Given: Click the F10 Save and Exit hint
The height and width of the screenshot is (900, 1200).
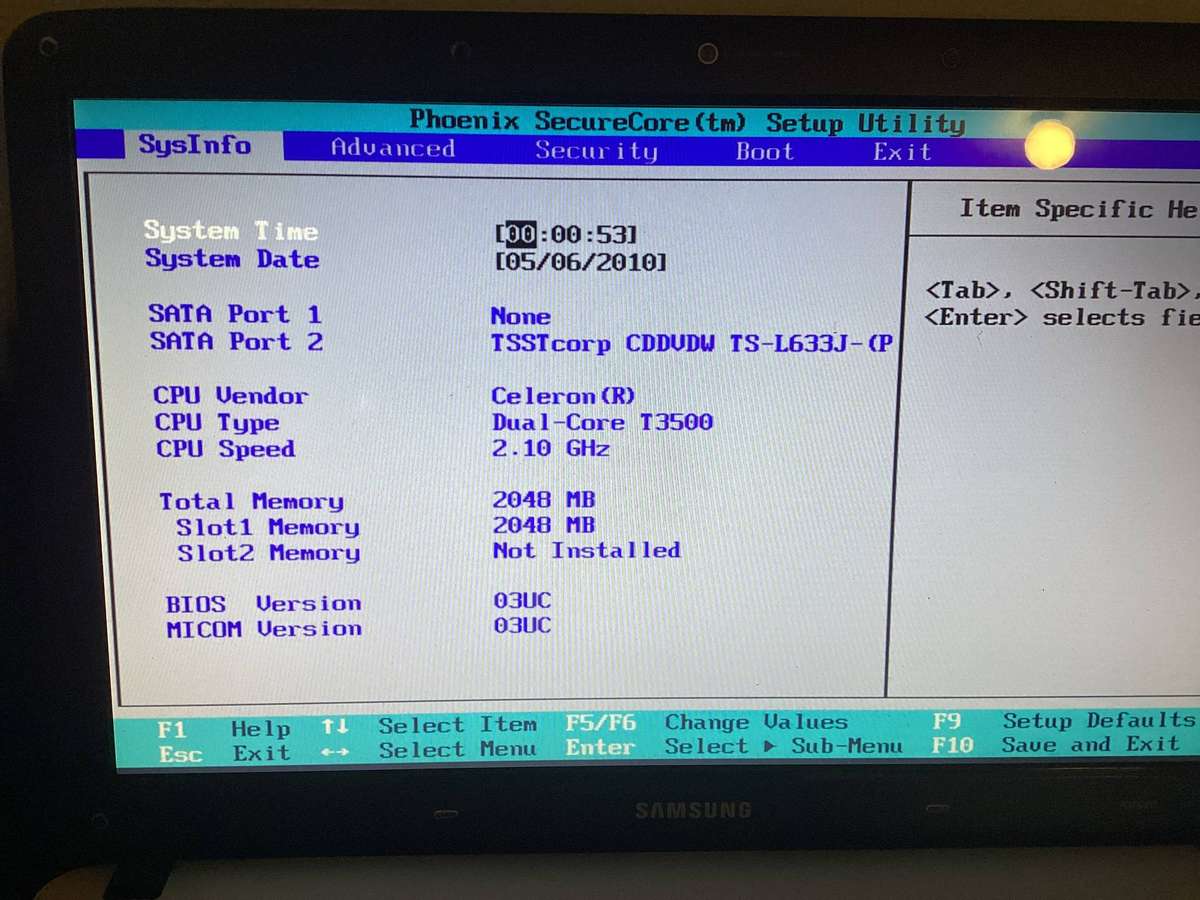Looking at the screenshot, I should (1057, 745).
